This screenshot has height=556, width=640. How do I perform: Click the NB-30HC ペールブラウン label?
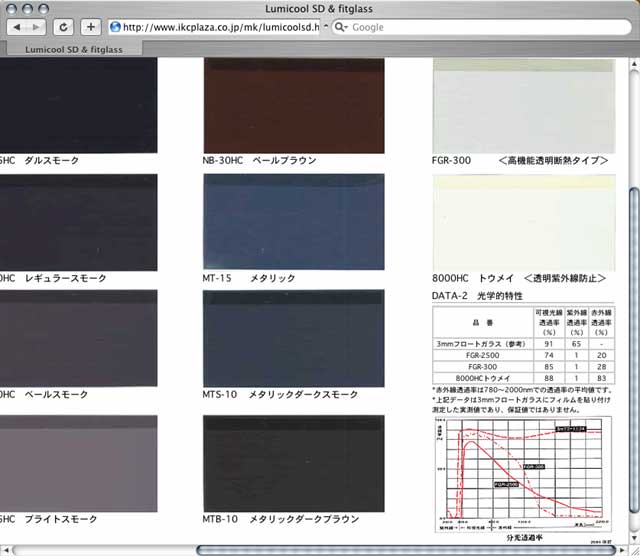click(x=259, y=160)
